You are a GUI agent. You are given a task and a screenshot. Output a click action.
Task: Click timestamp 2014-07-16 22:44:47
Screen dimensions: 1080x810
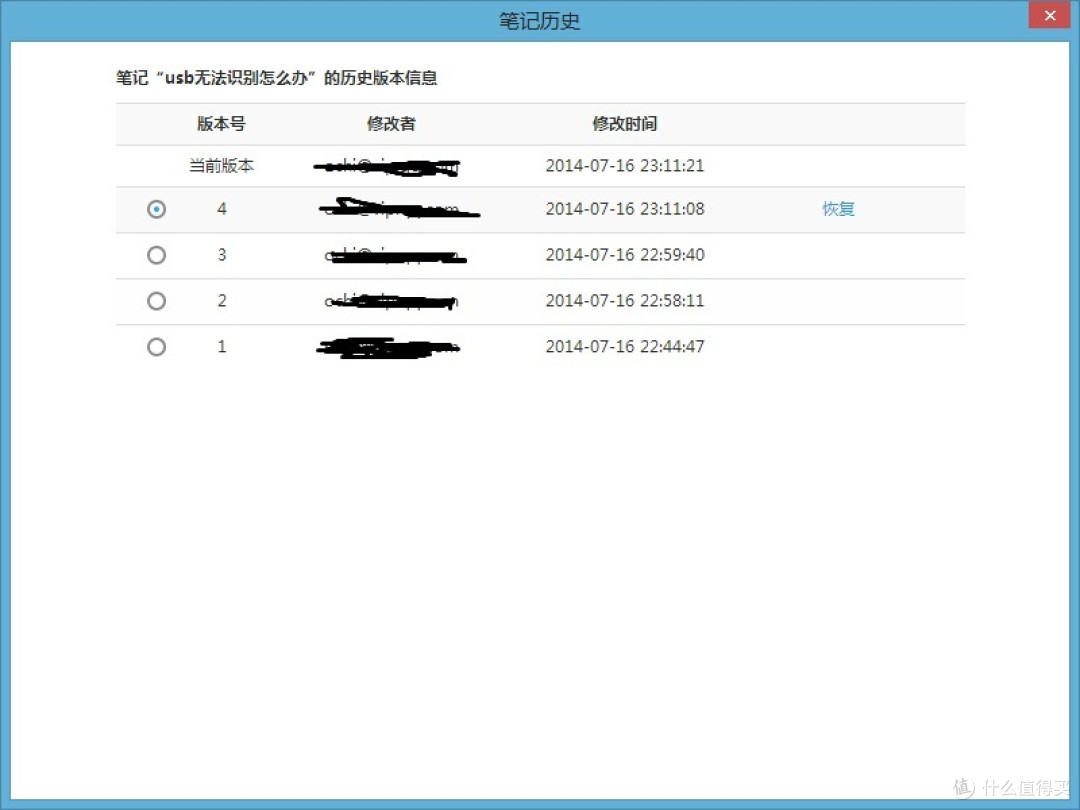625,346
